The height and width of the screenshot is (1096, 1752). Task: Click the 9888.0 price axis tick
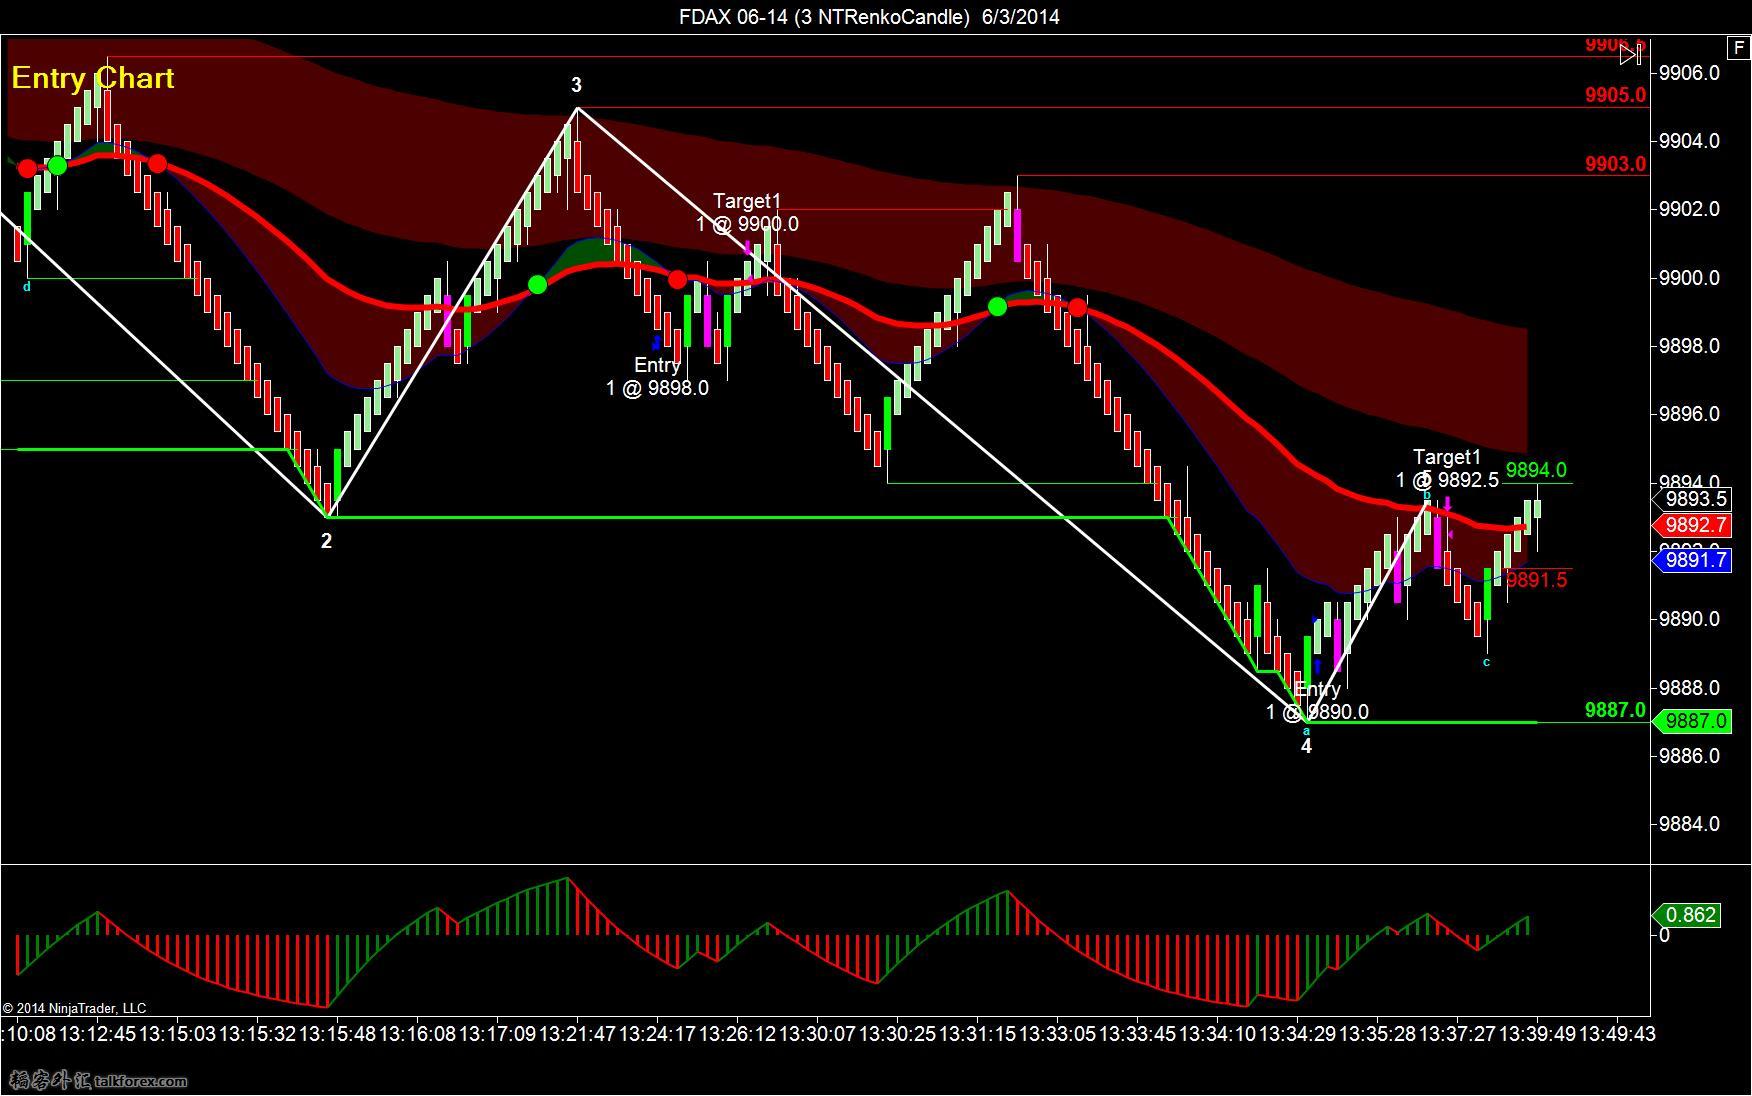pyautogui.click(x=1689, y=688)
